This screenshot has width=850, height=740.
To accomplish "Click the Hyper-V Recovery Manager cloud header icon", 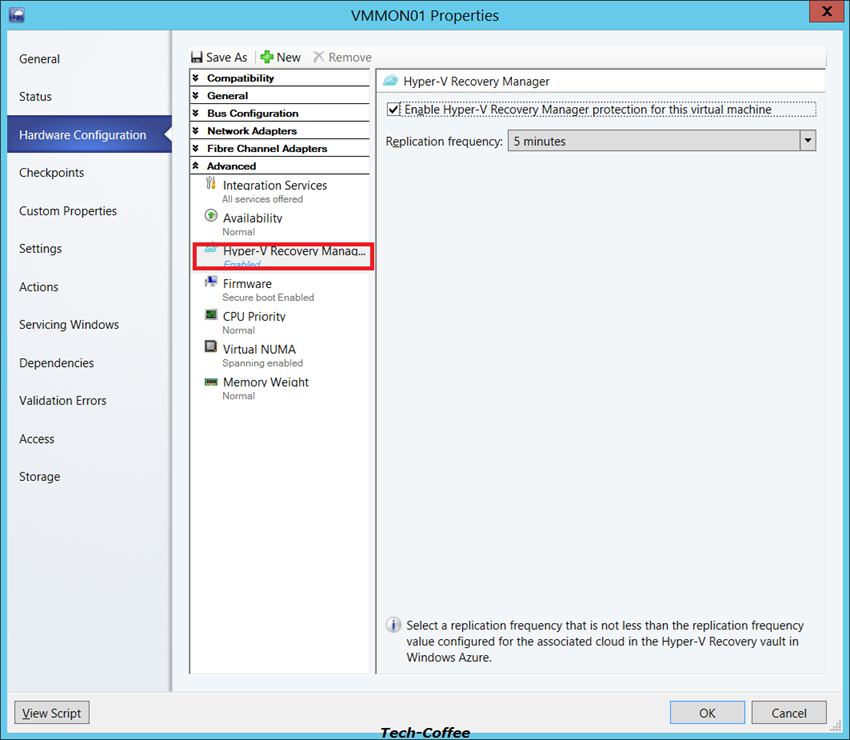I will tap(390, 81).
